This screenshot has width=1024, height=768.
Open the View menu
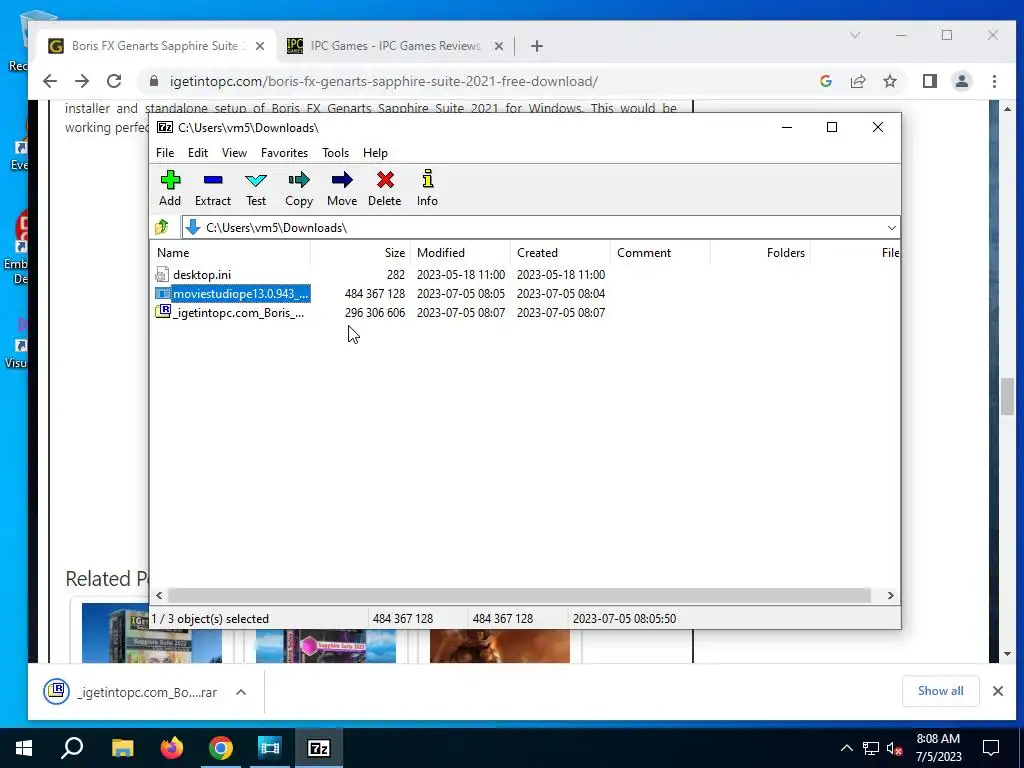click(x=234, y=153)
